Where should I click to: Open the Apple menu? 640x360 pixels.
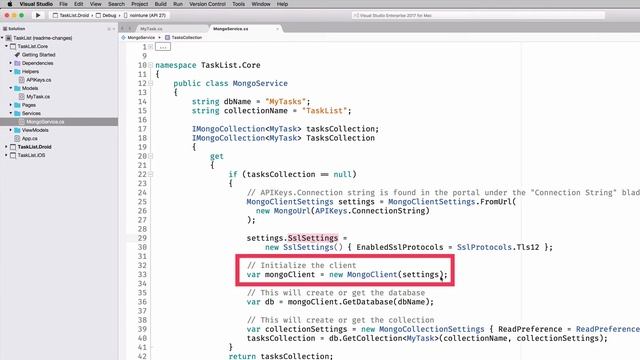[x=10, y=4]
